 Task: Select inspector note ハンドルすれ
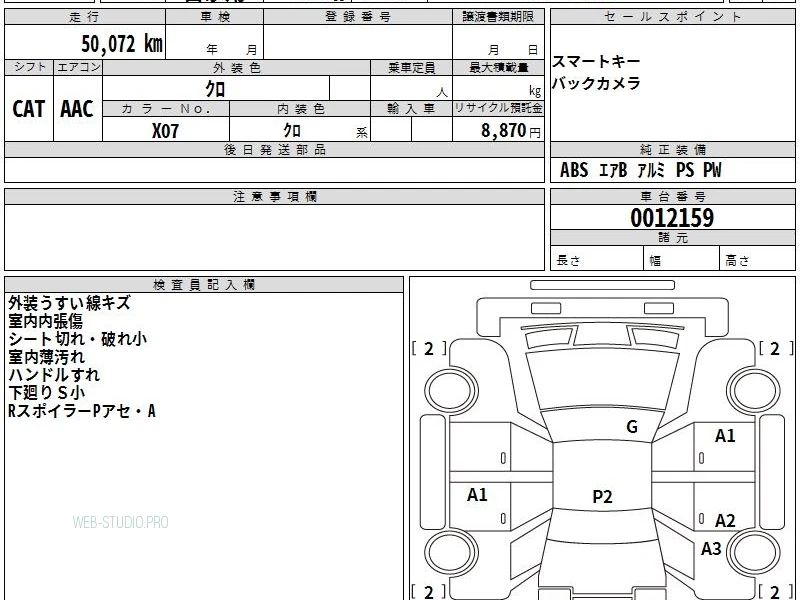coord(54,375)
